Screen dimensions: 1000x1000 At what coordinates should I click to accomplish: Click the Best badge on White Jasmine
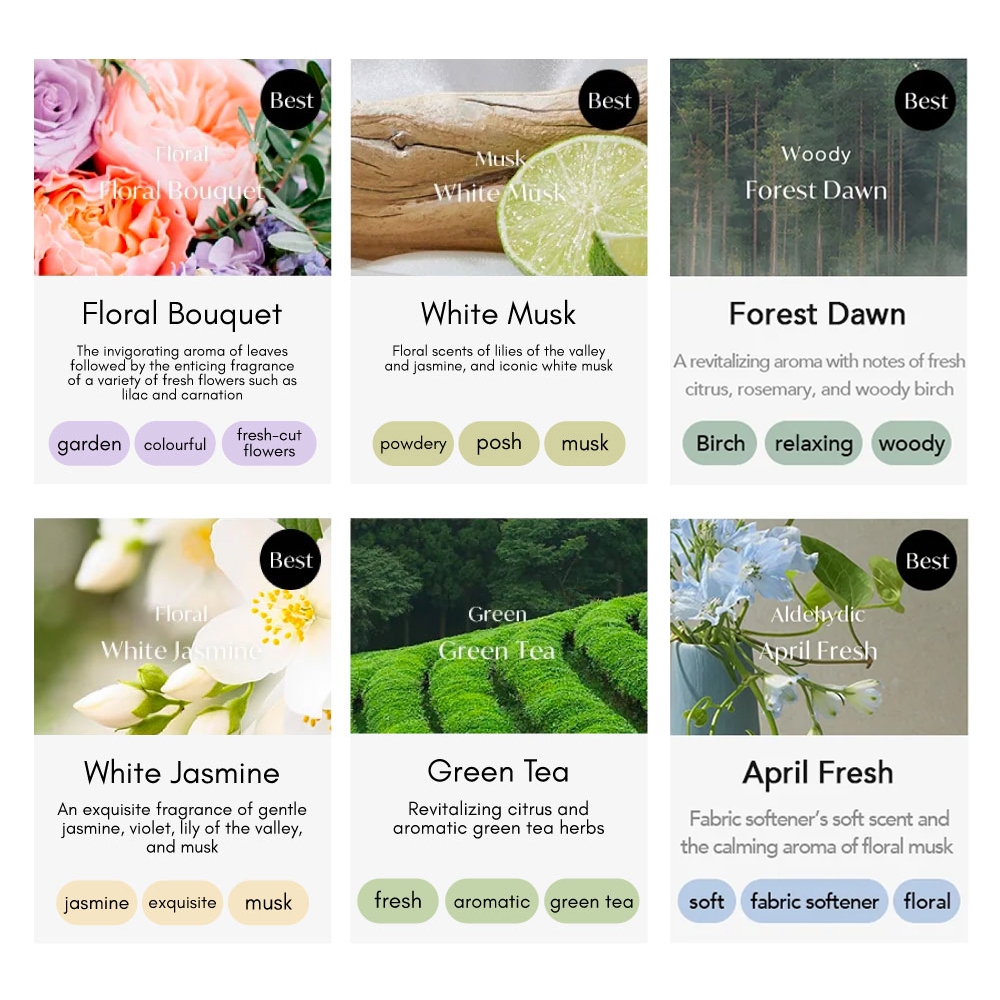click(290, 559)
